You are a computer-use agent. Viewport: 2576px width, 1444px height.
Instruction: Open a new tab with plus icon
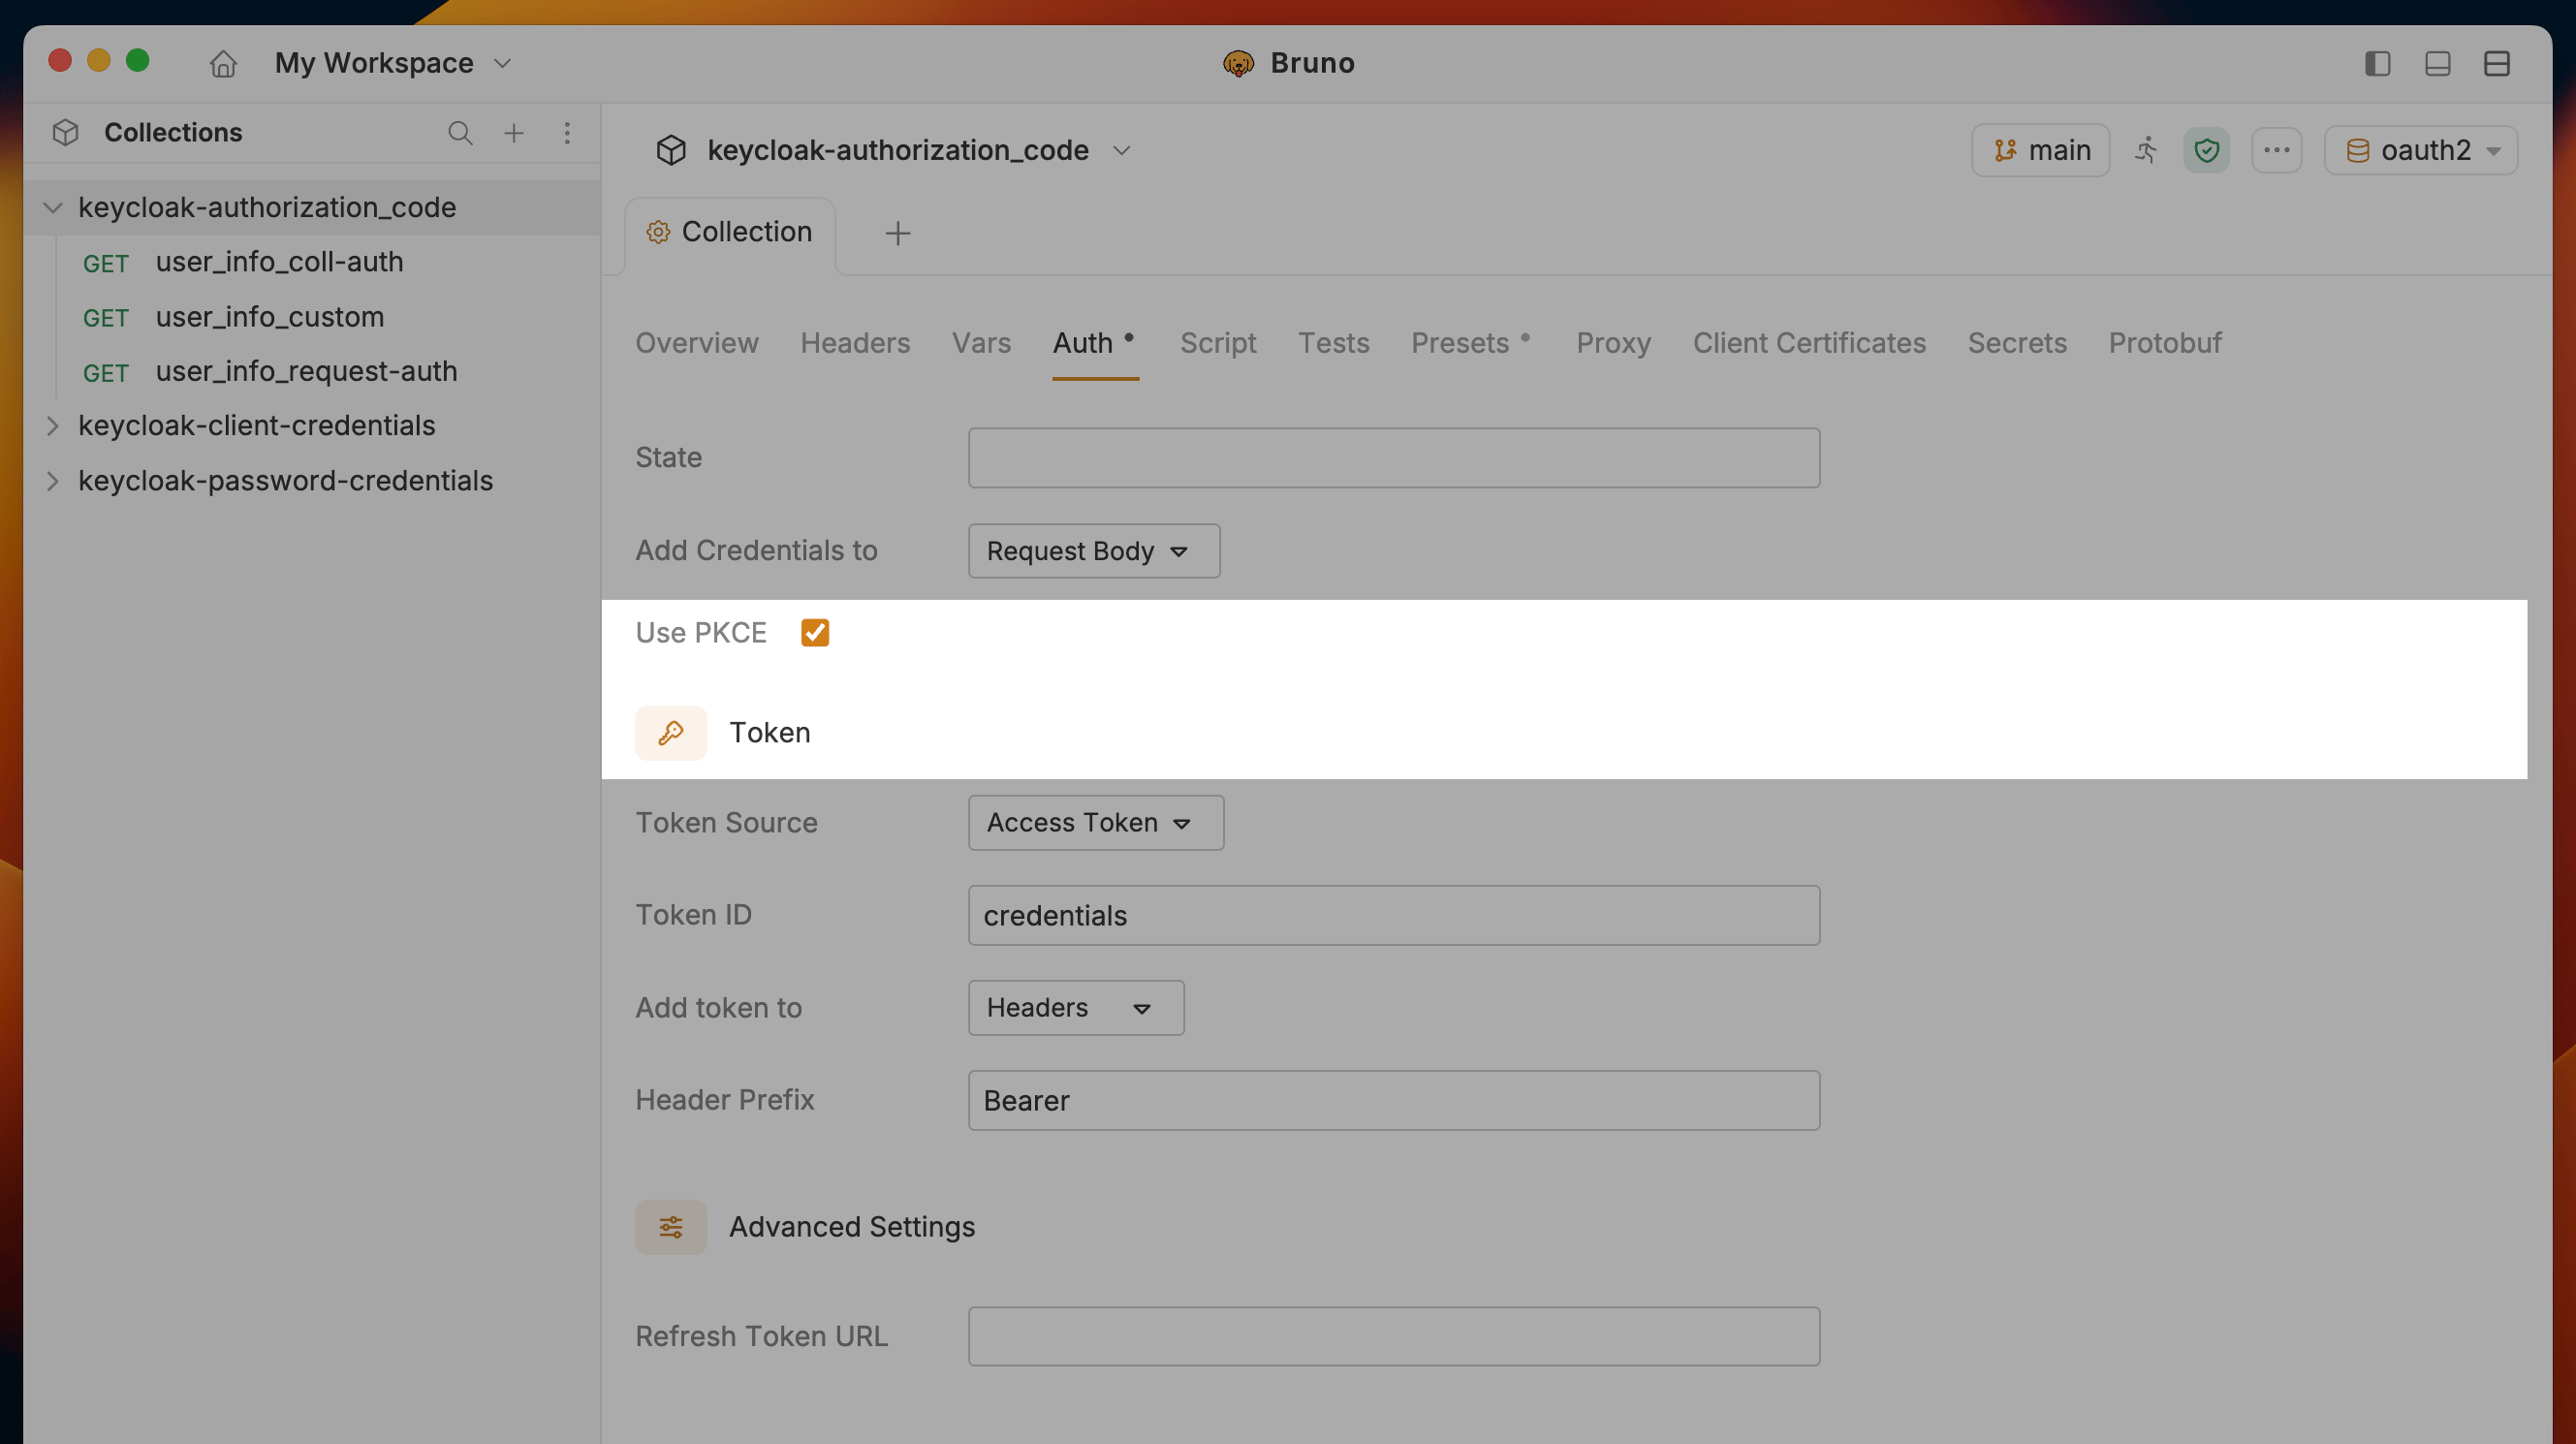[898, 233]
